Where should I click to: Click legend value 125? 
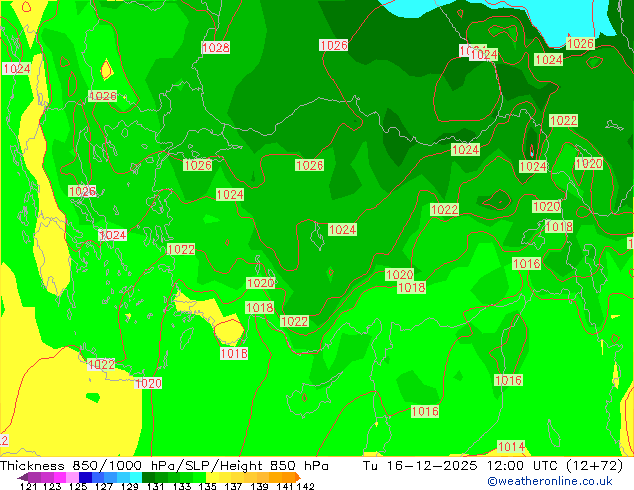coord(78,486)
